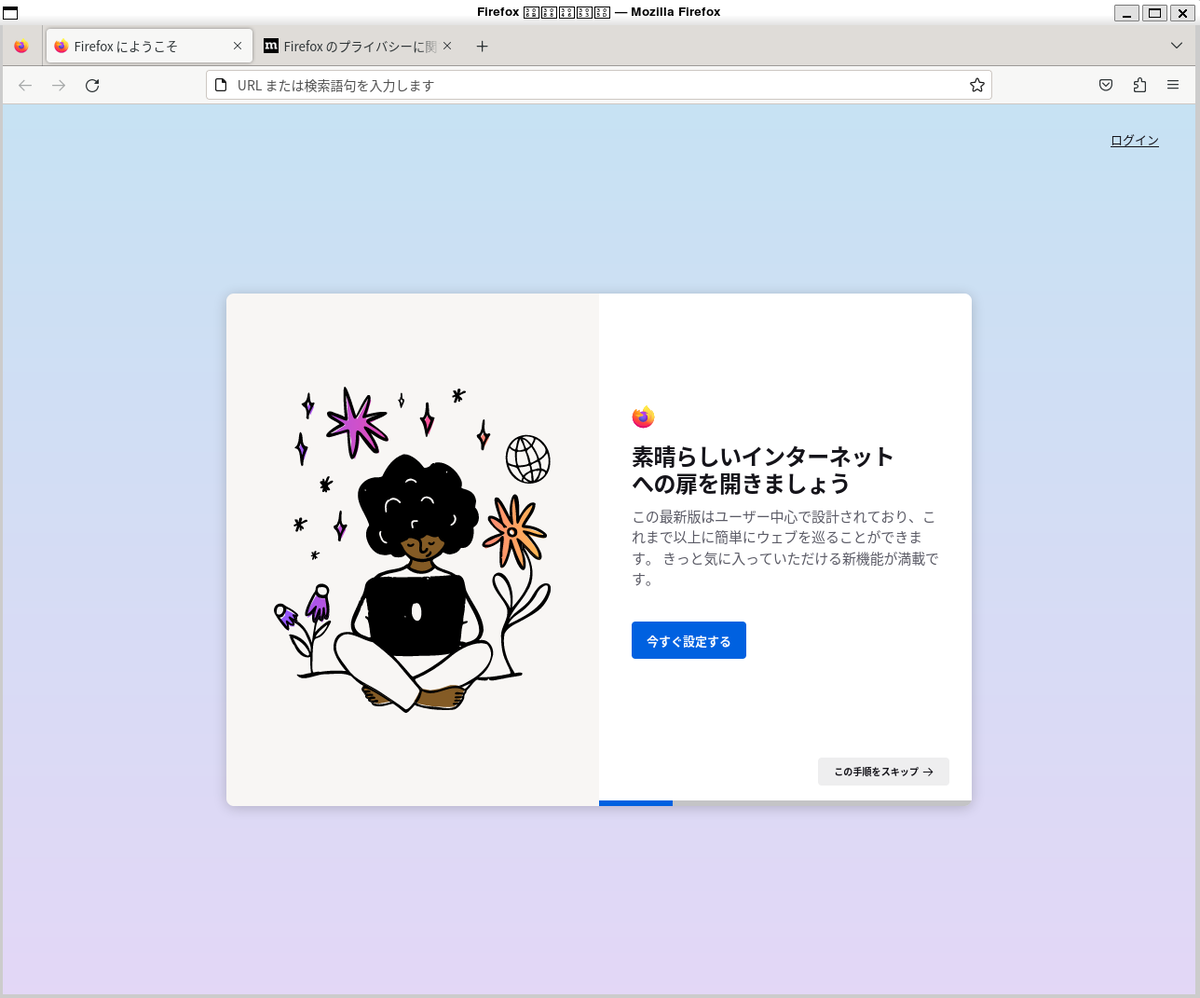Bookmark this page with star icon
Screen dimensions: 1200x998
[977, 85]
